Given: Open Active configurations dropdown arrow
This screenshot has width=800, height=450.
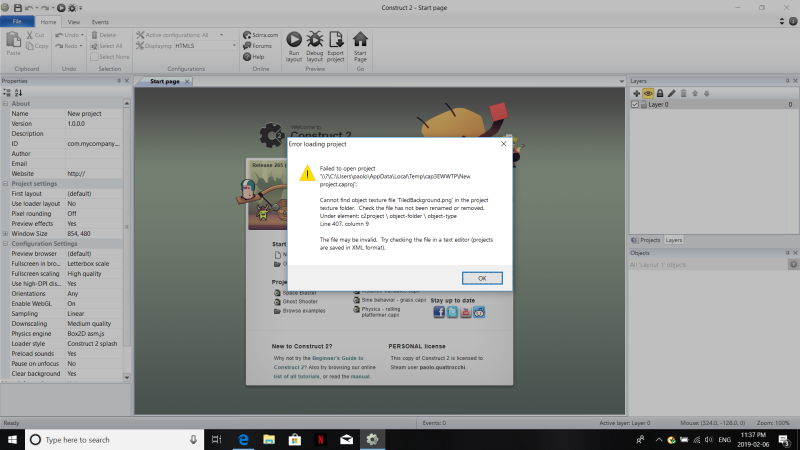Looking at the screenshot, I should coord(221,35).
